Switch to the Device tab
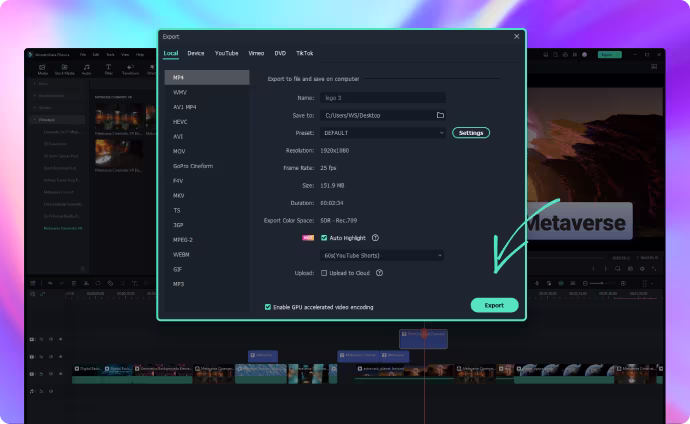Viewport: 690px width, 424px height. (x=196, y=53)
